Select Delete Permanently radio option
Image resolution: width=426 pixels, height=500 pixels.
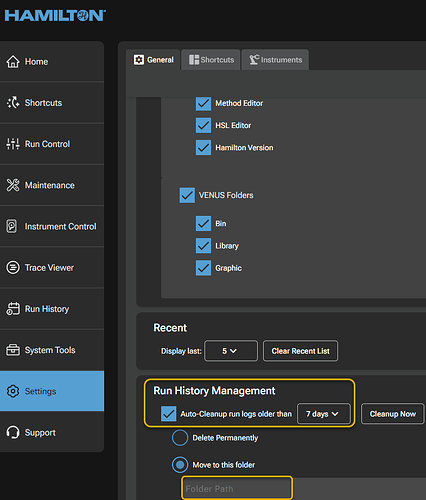pos(180,438)
